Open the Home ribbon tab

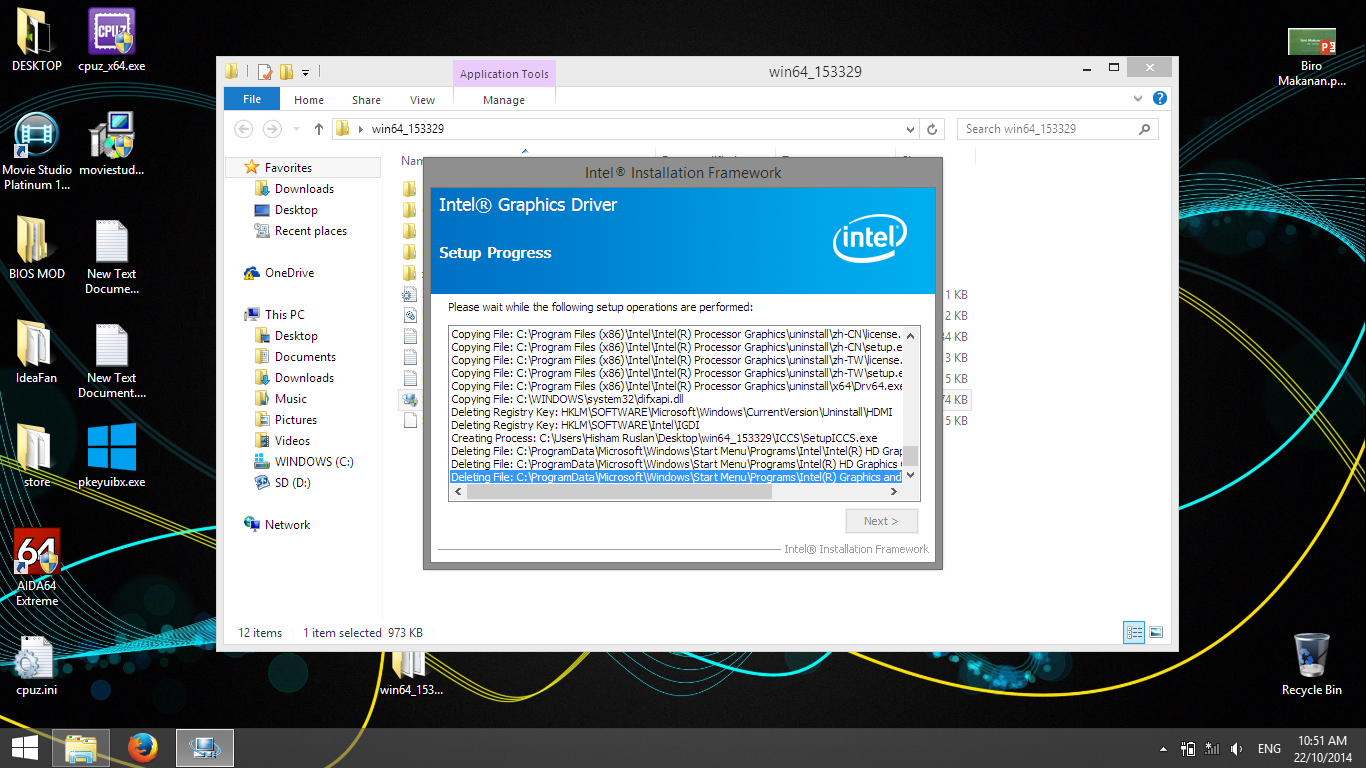pos(309,100)
